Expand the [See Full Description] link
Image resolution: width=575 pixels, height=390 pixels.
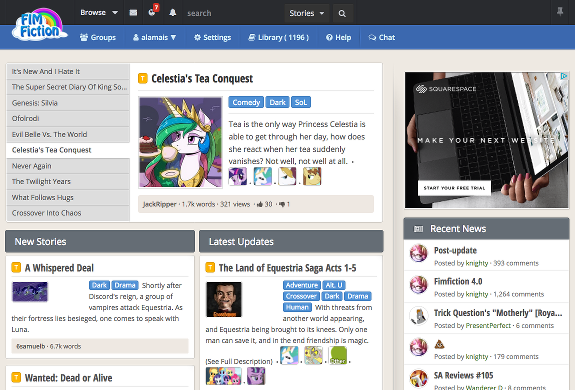point(239,361)
